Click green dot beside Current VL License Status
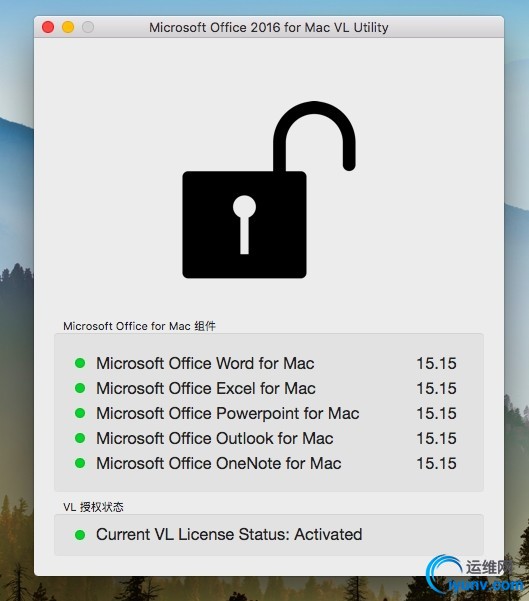 click(x=80, y=535)
